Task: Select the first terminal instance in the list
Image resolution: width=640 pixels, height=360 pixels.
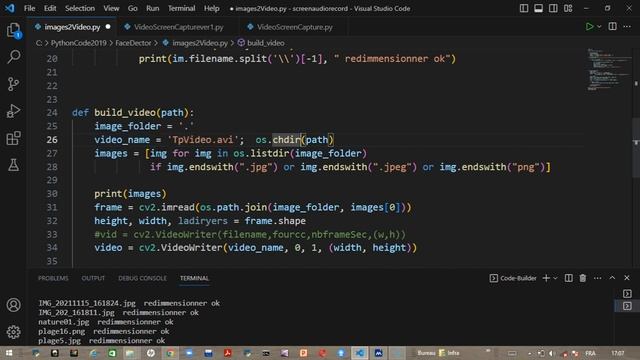Action: coord(627,293)
